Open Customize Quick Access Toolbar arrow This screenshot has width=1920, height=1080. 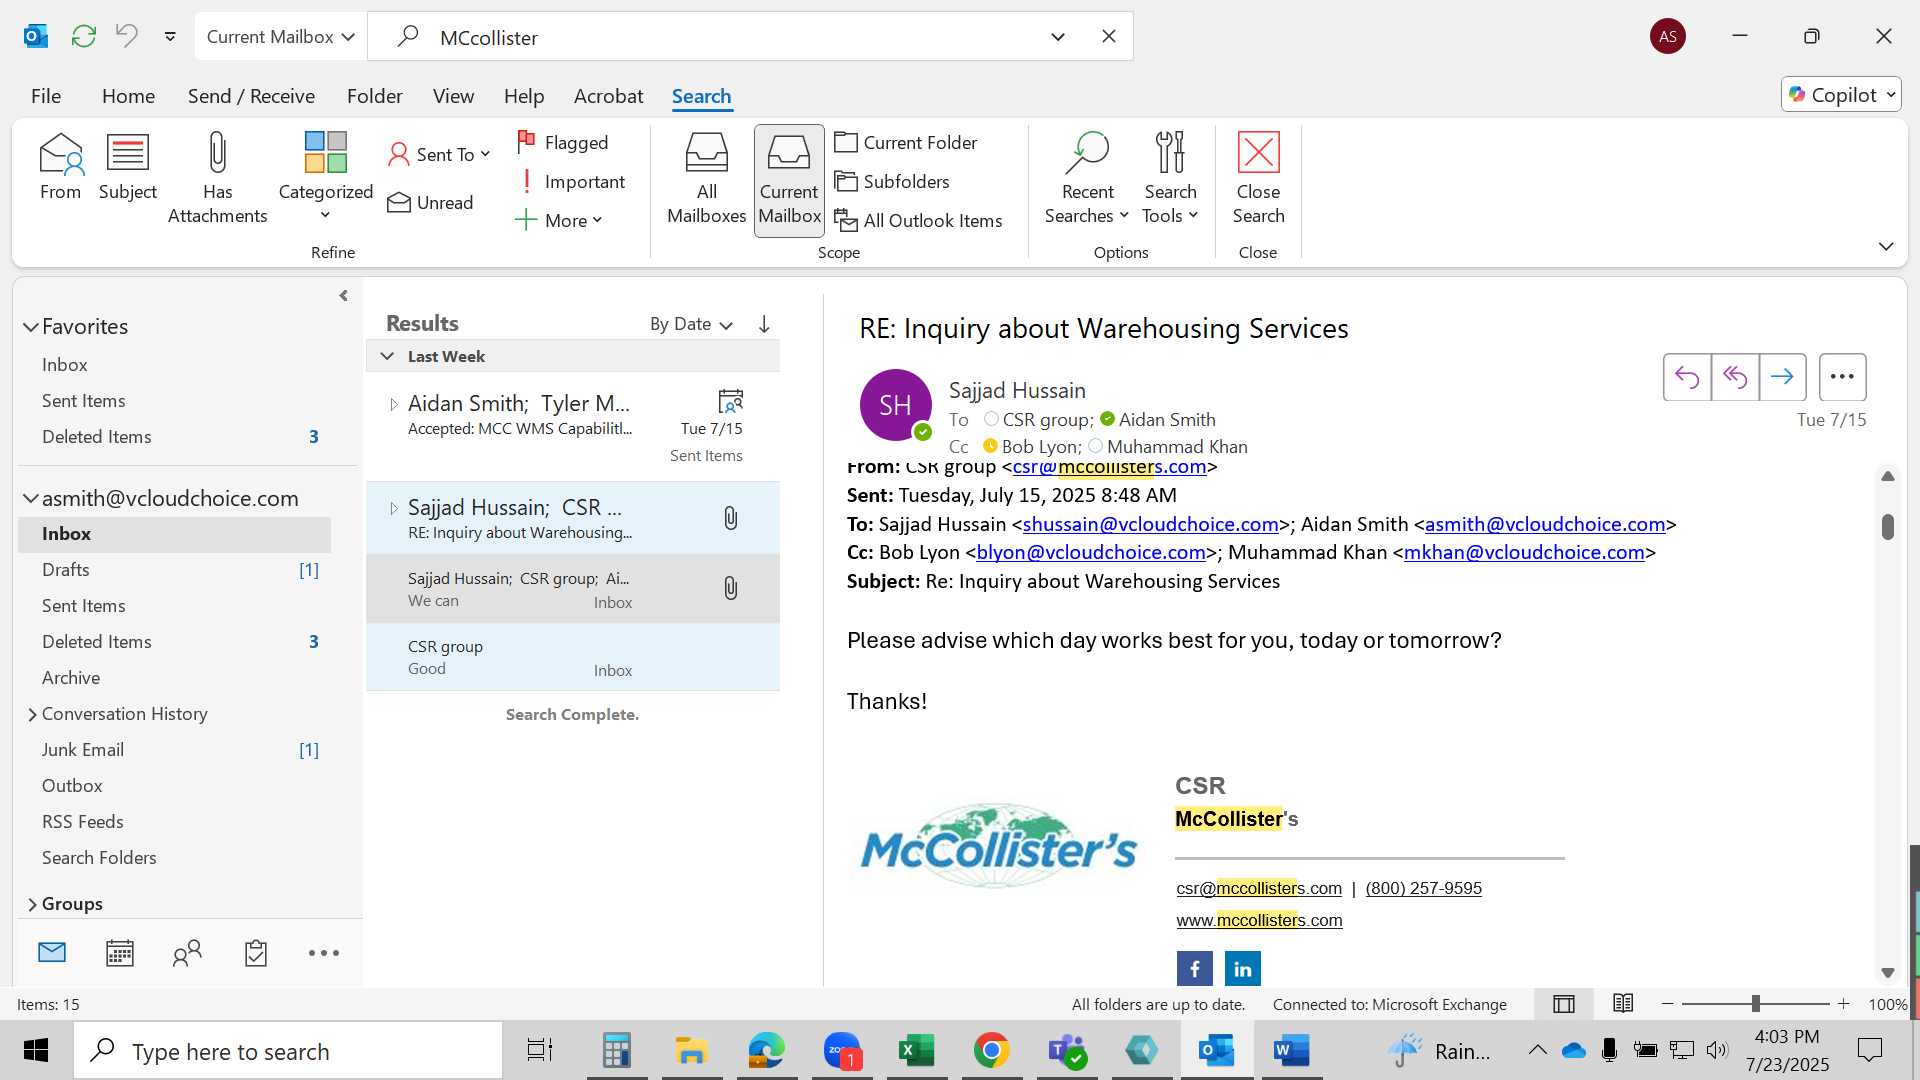click(170, 37)
